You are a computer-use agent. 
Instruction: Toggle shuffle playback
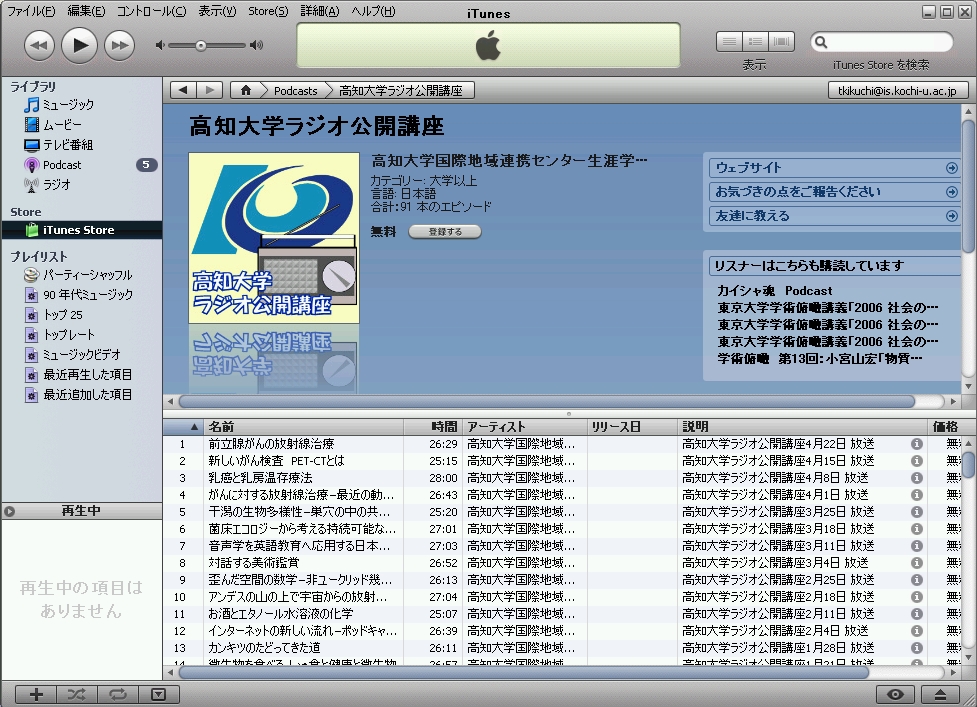coord(77,695)
